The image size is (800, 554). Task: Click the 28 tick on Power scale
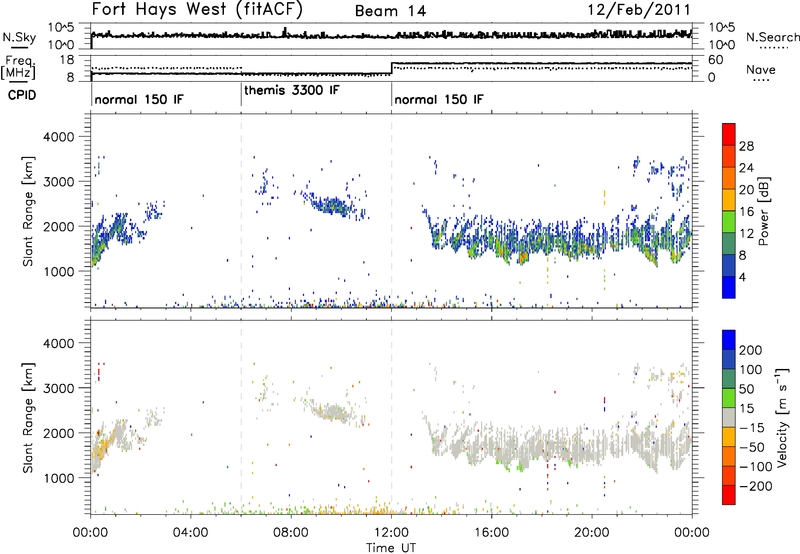(x=746, y=146)
